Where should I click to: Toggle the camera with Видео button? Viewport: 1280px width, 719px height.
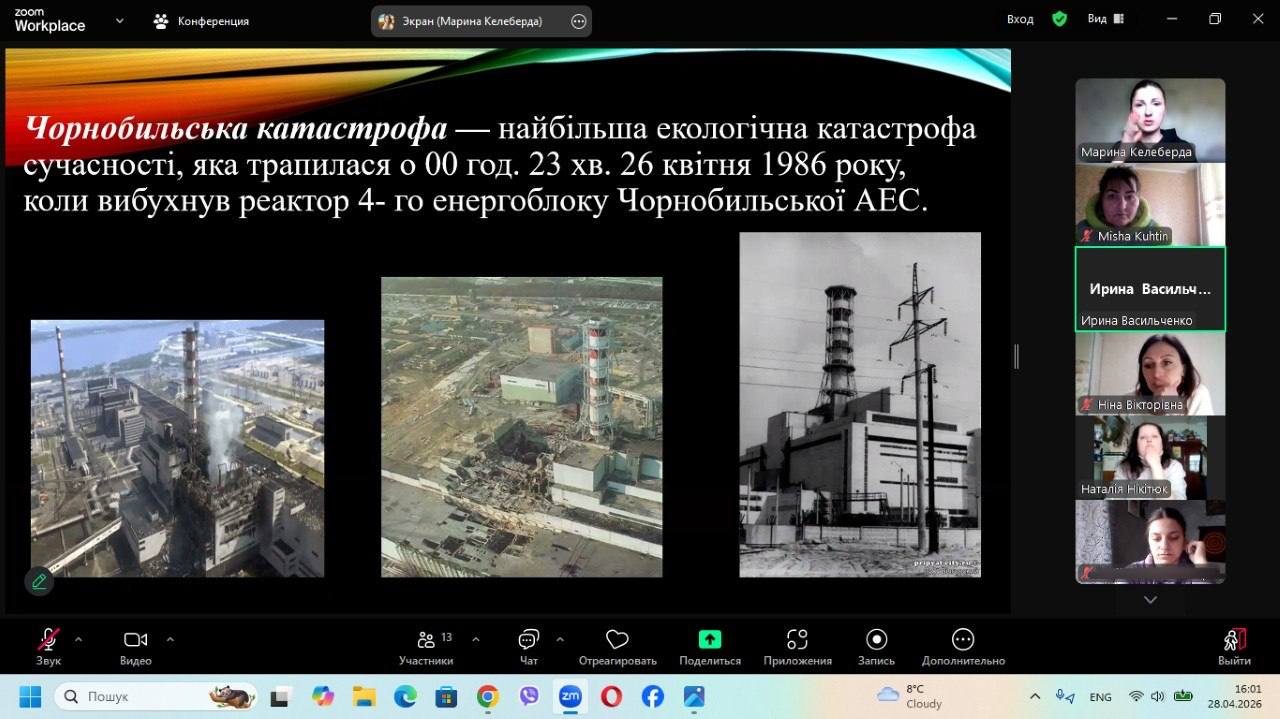[x=135, y=647]
